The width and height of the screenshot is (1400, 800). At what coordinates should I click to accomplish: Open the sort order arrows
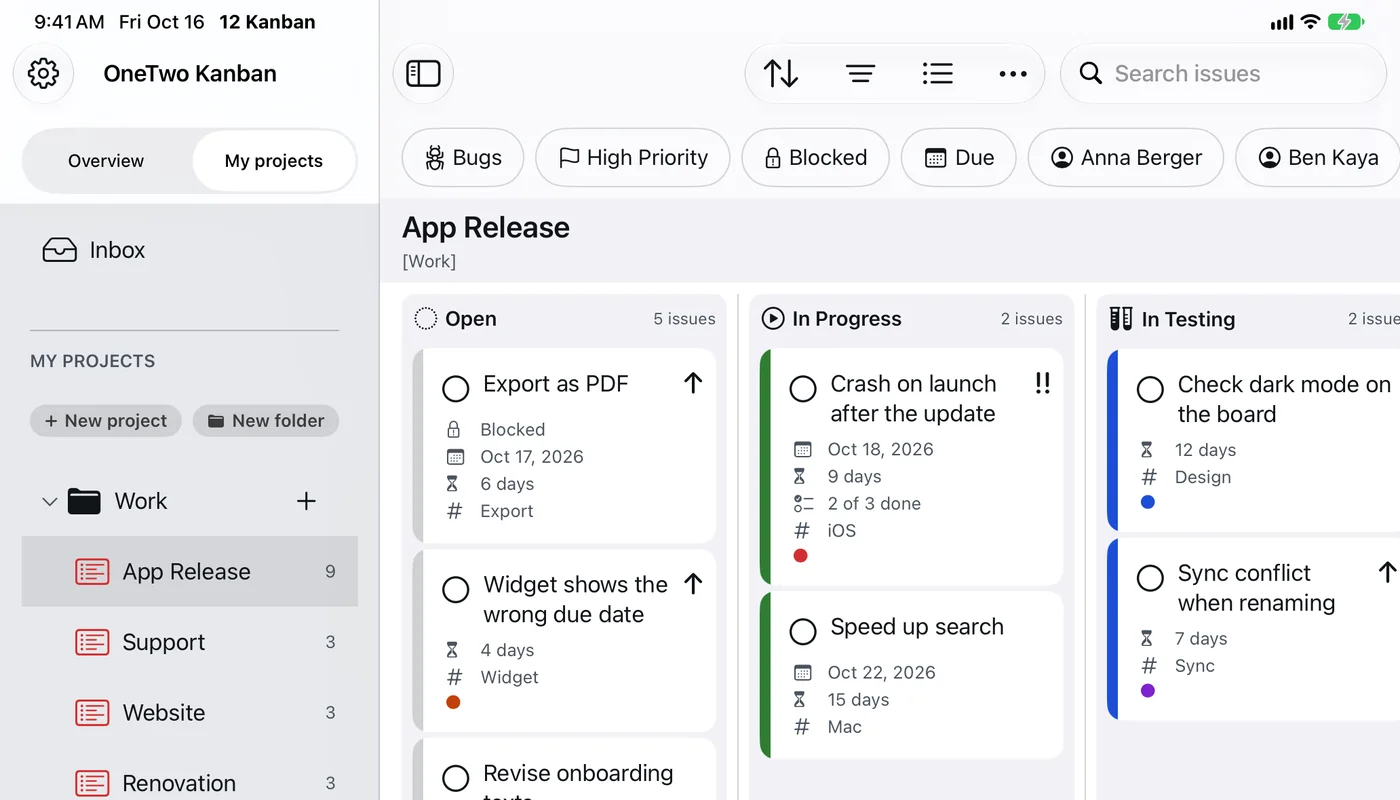pos(781,73)
